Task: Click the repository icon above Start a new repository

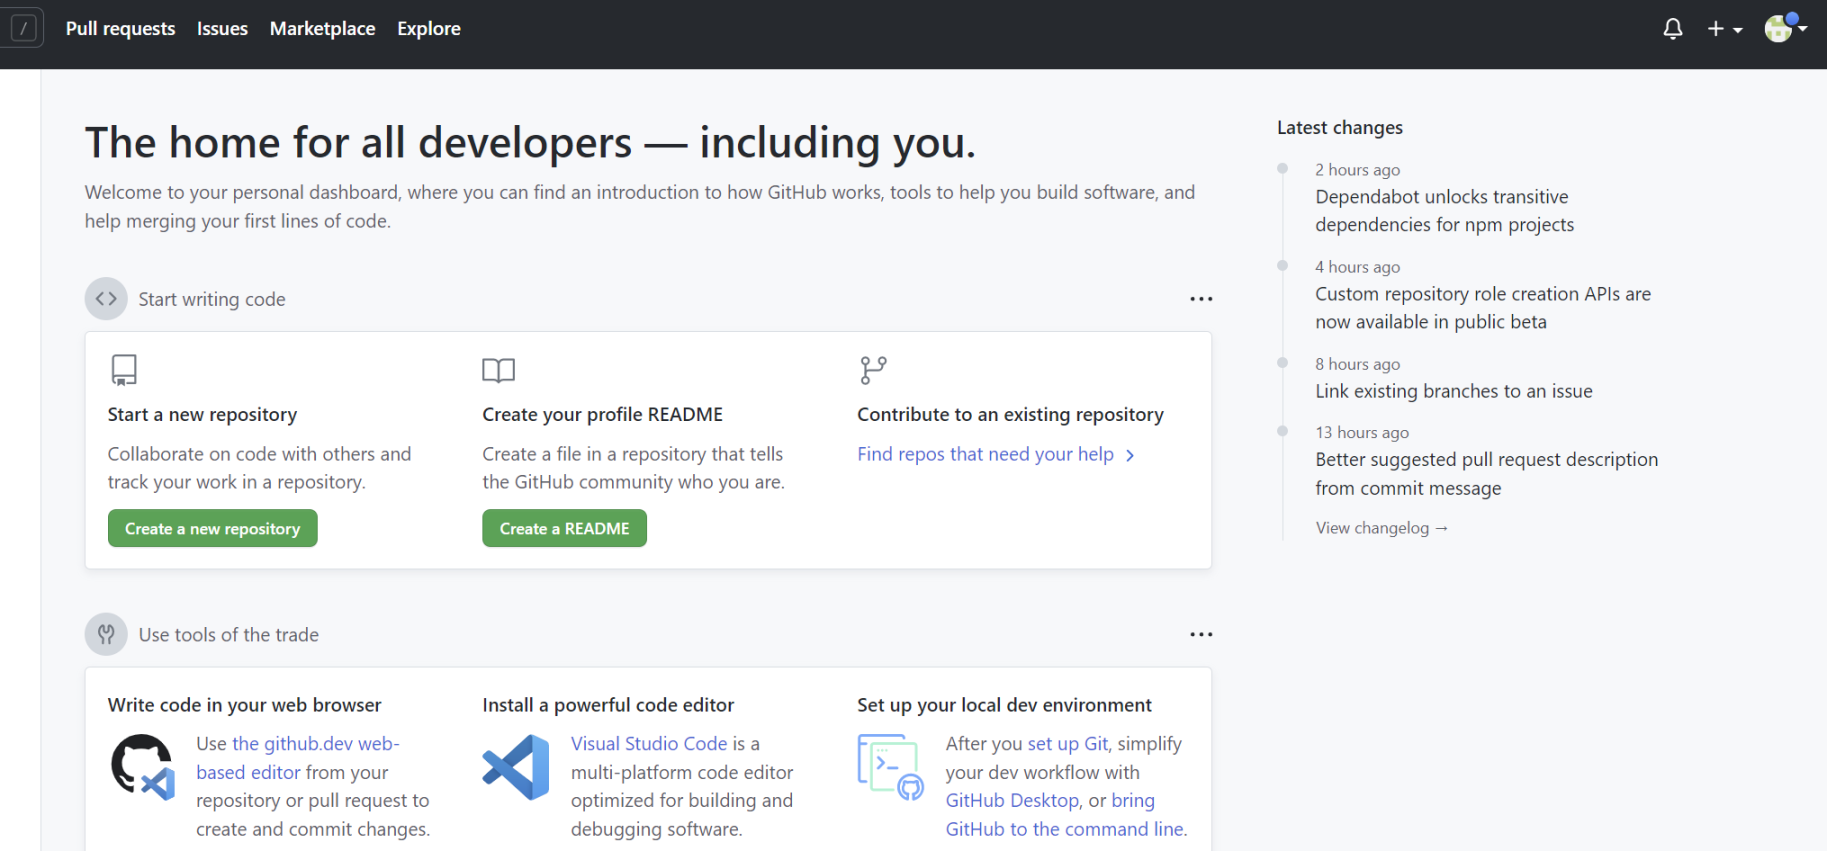Action: point(124,370)
